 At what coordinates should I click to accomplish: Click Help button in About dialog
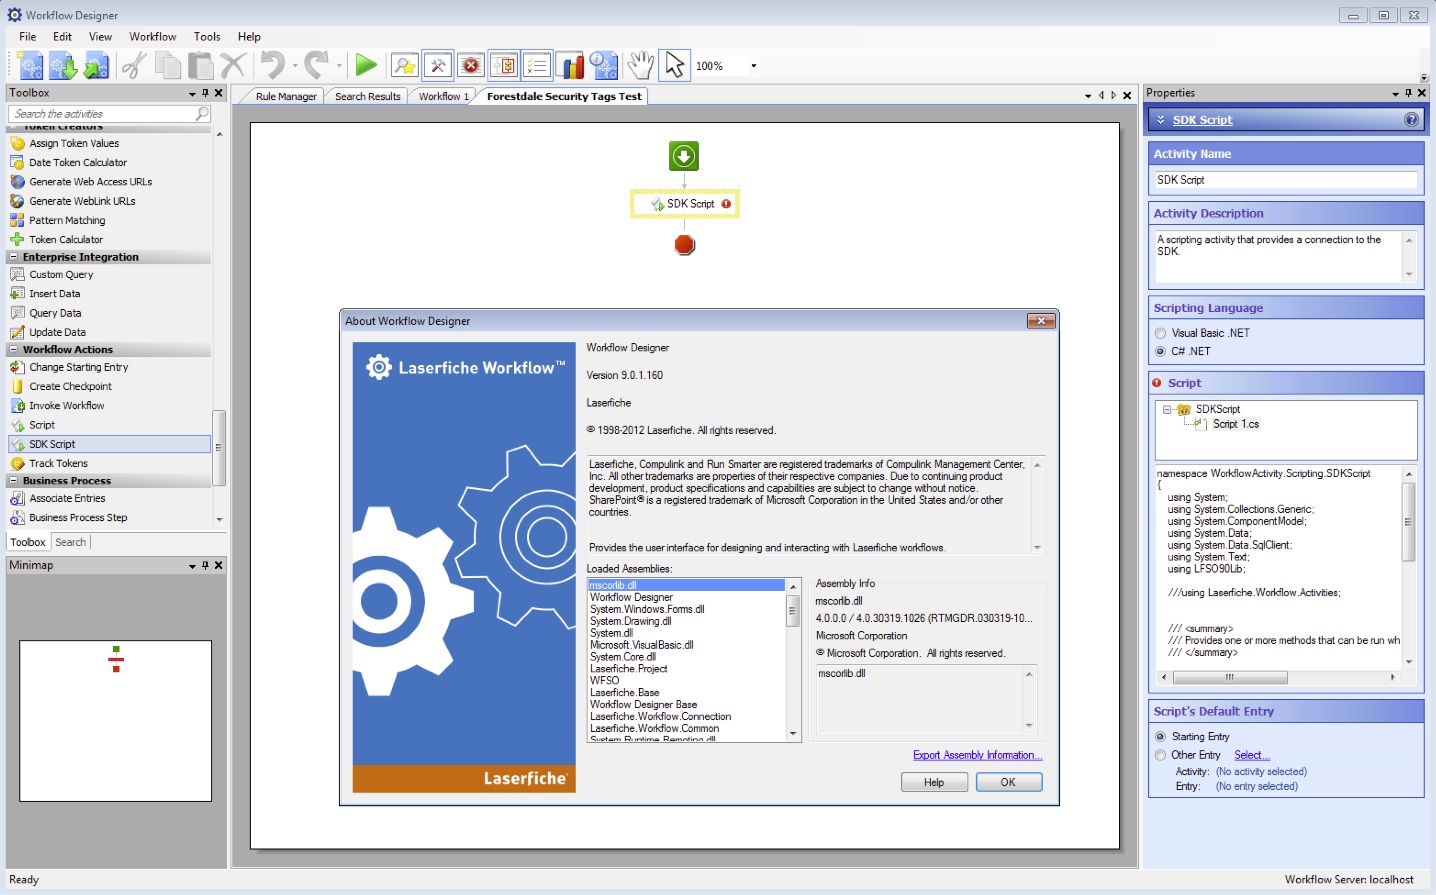[934, 783]
